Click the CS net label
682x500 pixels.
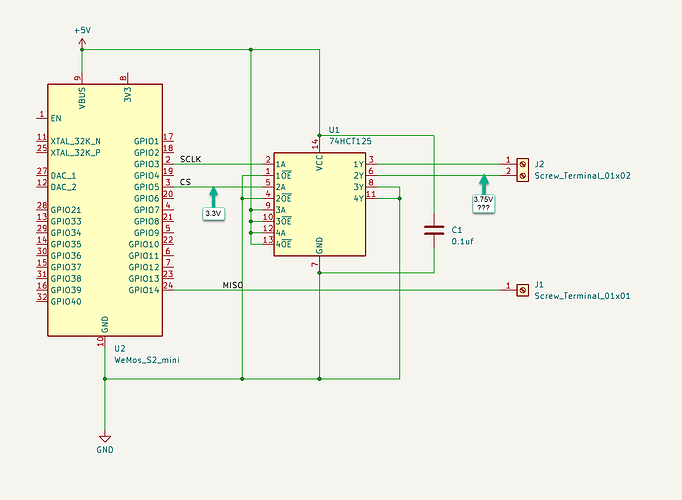pos(185,182)
